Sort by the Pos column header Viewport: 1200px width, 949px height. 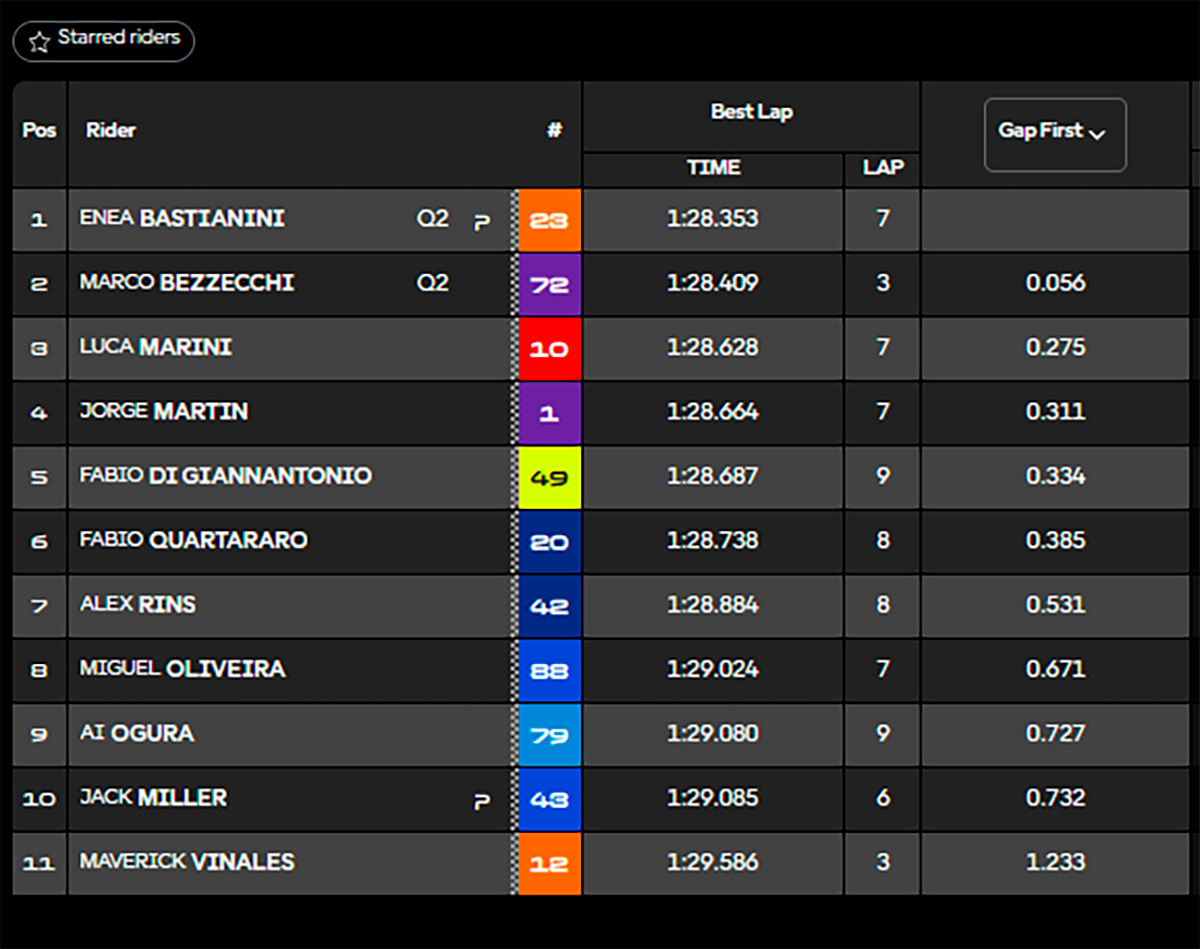(x=40, y=130)
